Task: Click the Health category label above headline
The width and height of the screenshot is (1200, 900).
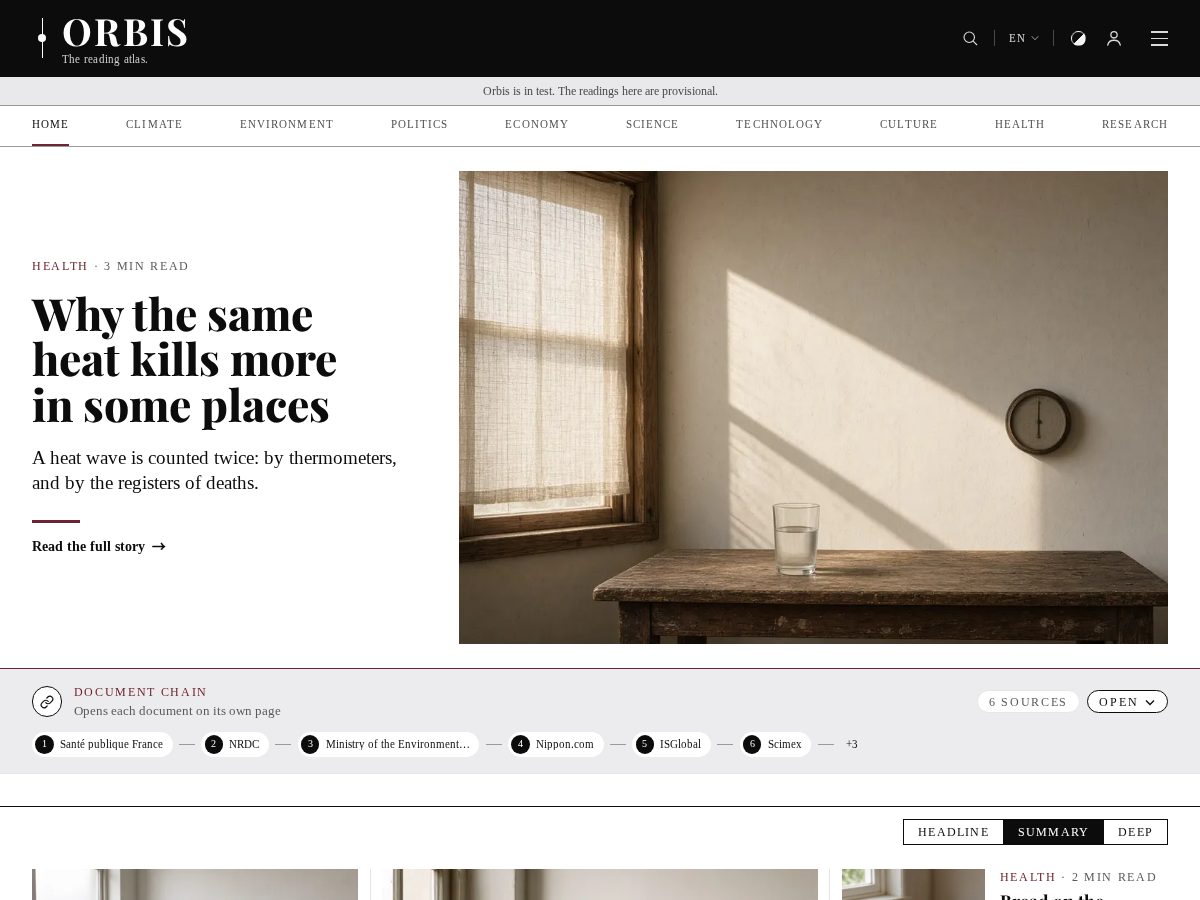Action: pos(60,266)
